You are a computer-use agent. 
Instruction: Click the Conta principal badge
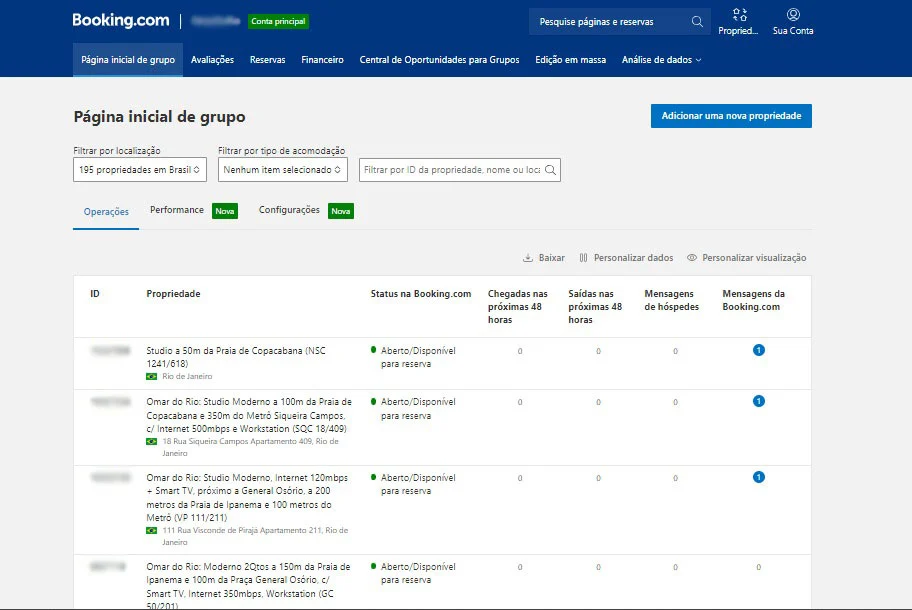[x=278, y=22]
